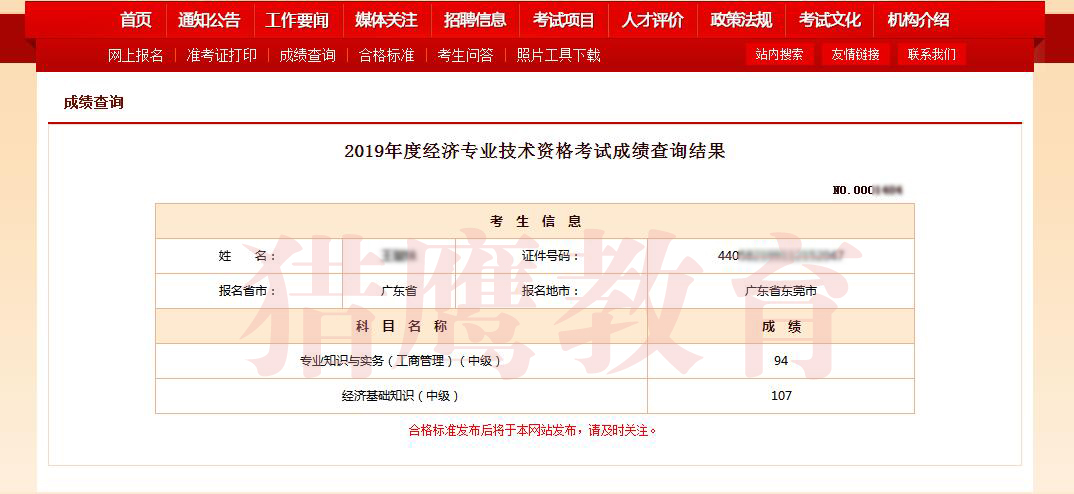1074x494 pixels.
Task: Select 媒体关注 in the main navigation
Action: (386, 20)
